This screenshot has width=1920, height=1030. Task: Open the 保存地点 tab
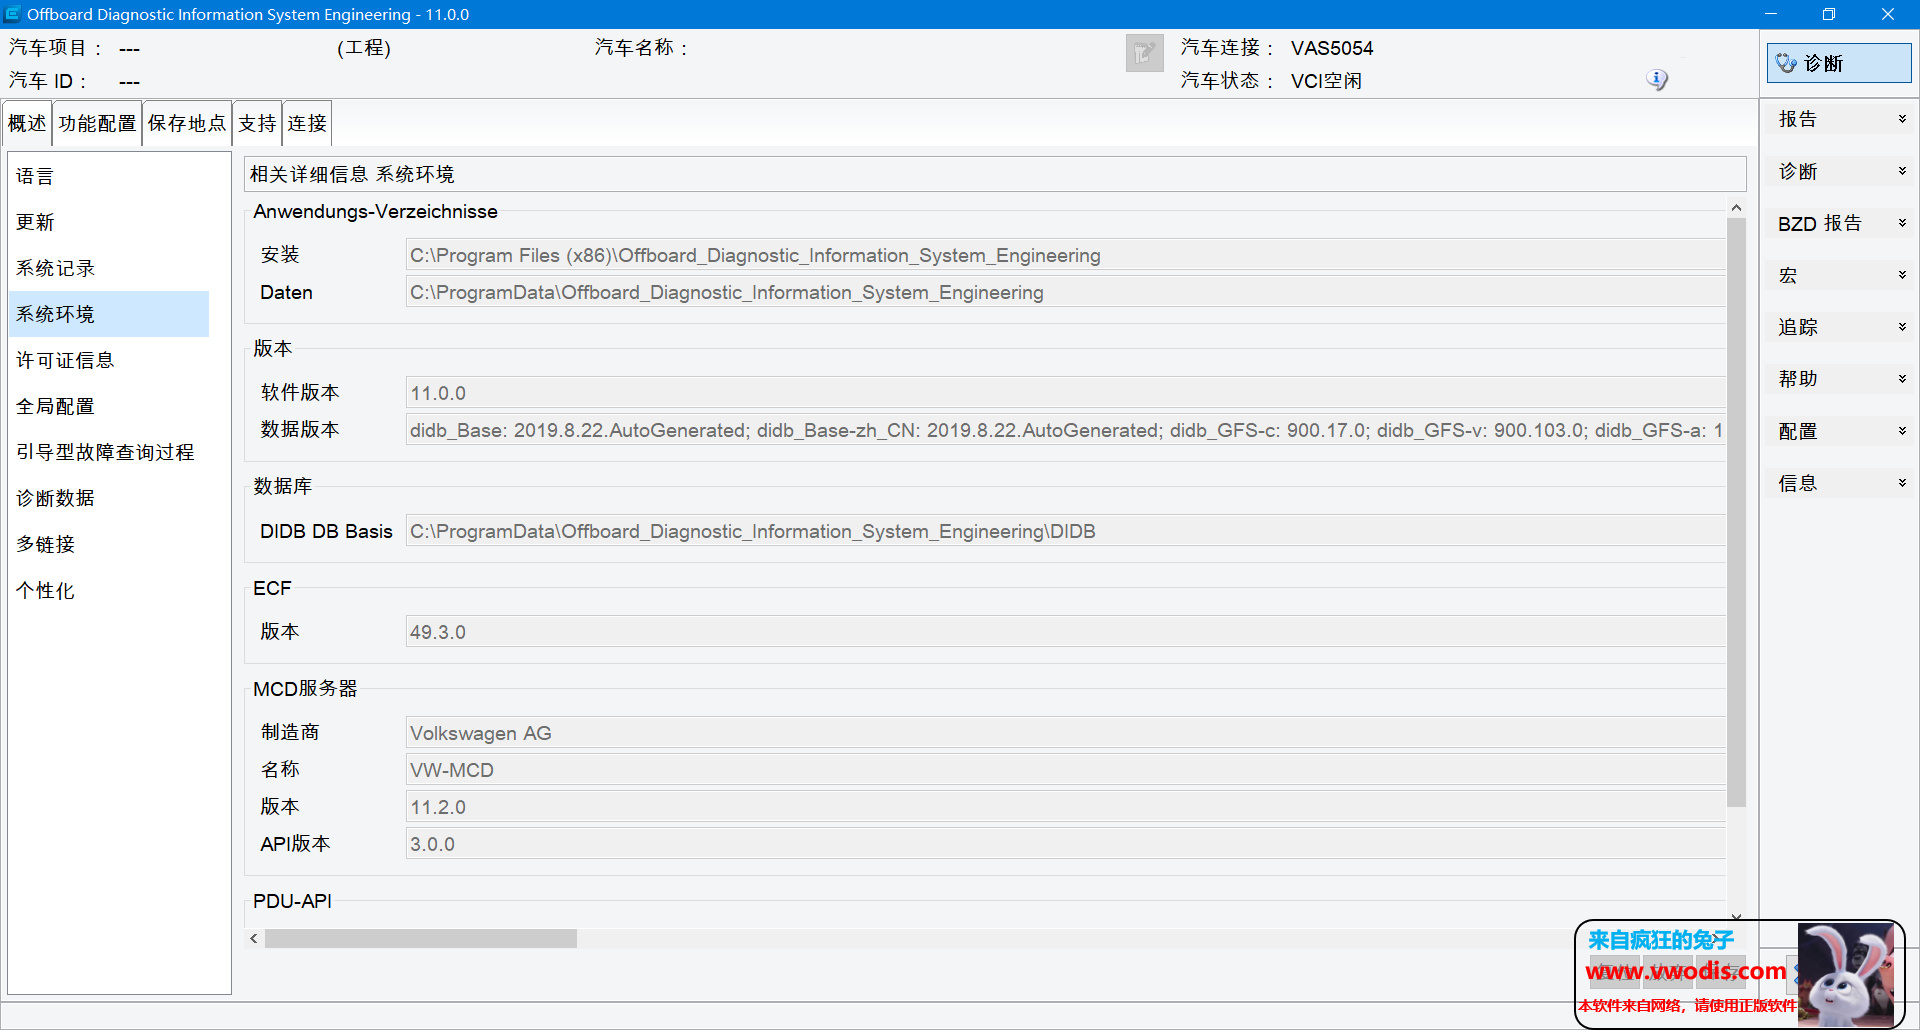tap(187, 123)
